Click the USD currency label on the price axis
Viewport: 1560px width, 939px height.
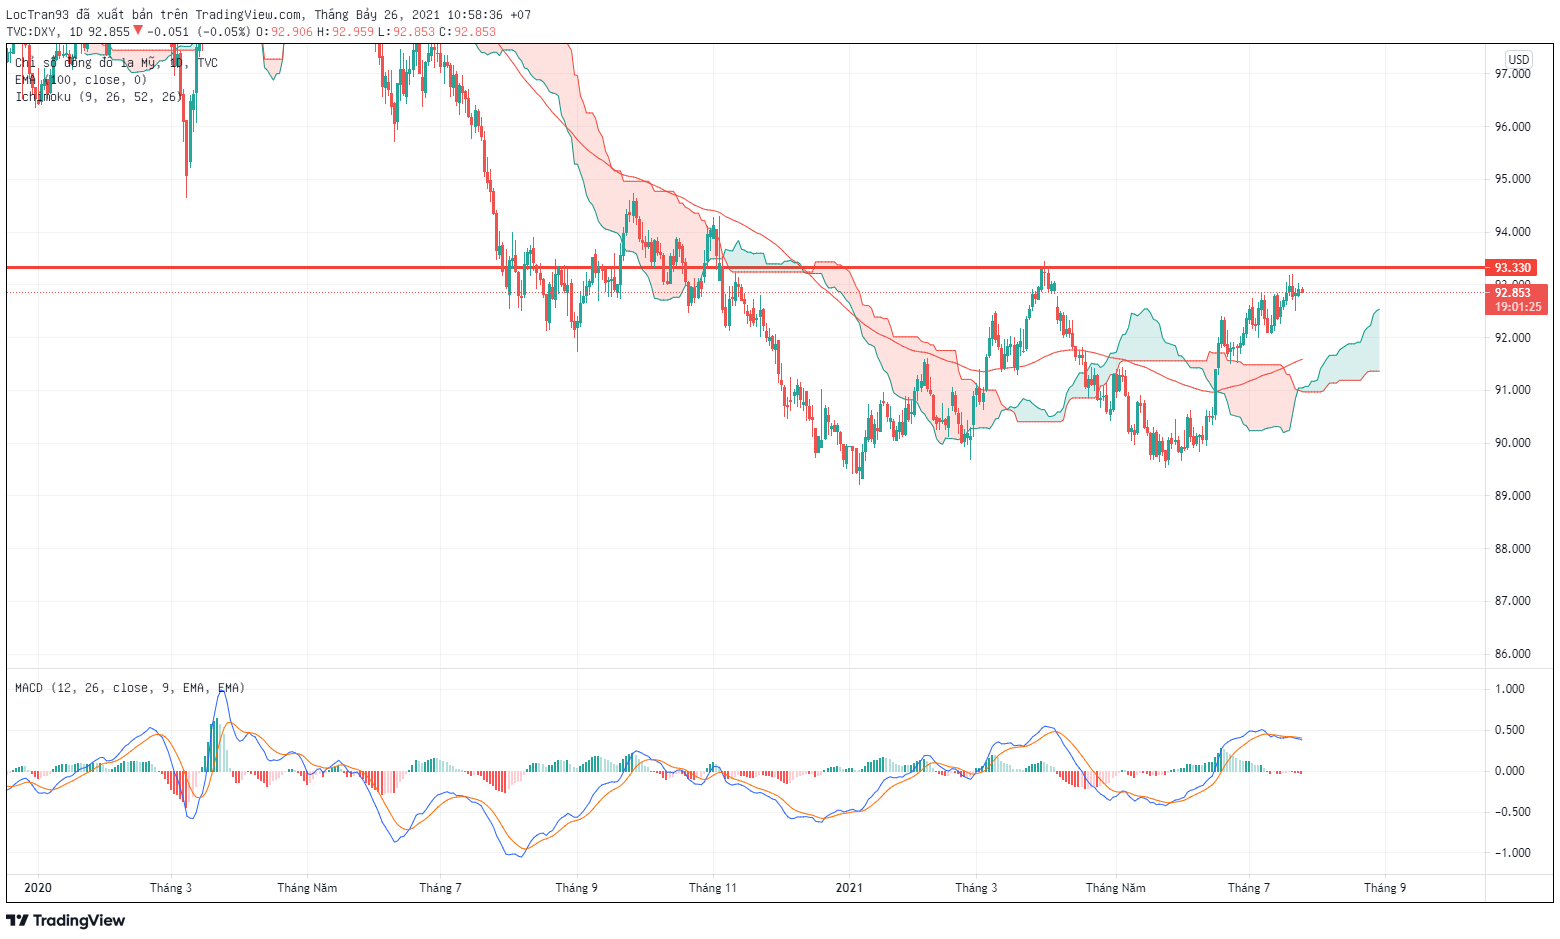(x=1519, y=60)
